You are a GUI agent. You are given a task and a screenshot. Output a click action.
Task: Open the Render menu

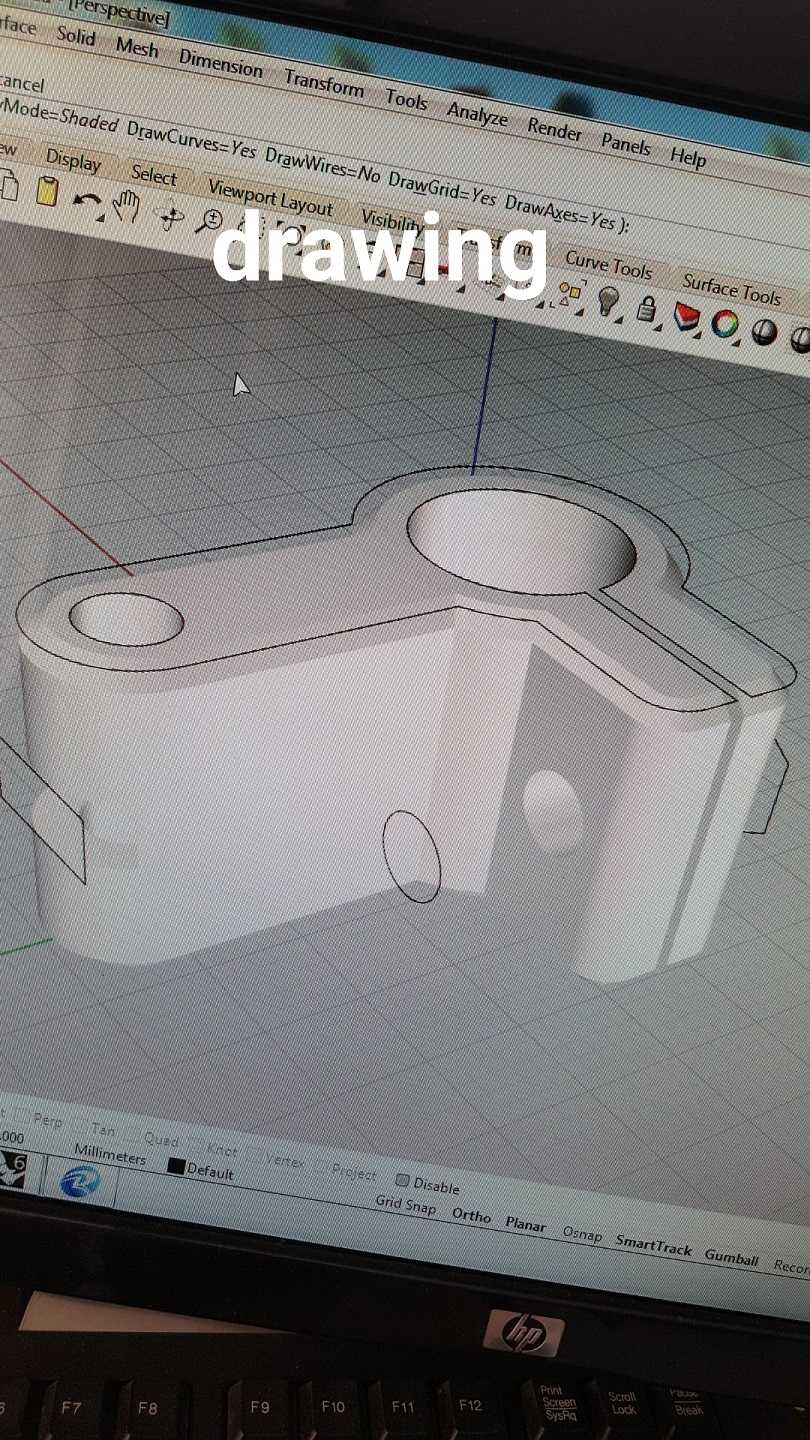pyautogui.click(x=555, y=129)
